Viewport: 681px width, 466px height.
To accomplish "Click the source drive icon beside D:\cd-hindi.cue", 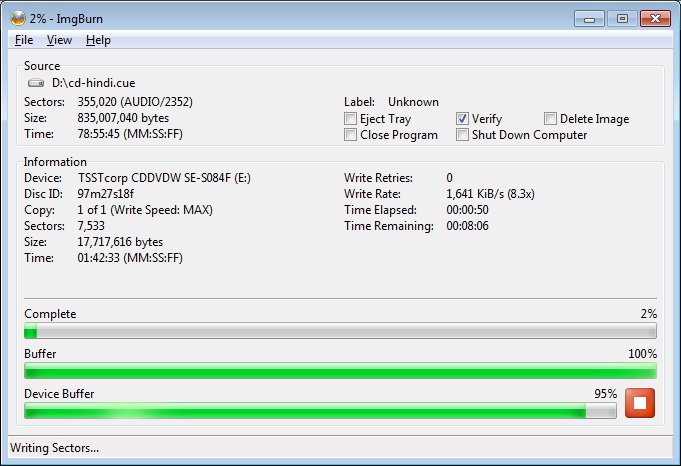I will pos(36,83).
